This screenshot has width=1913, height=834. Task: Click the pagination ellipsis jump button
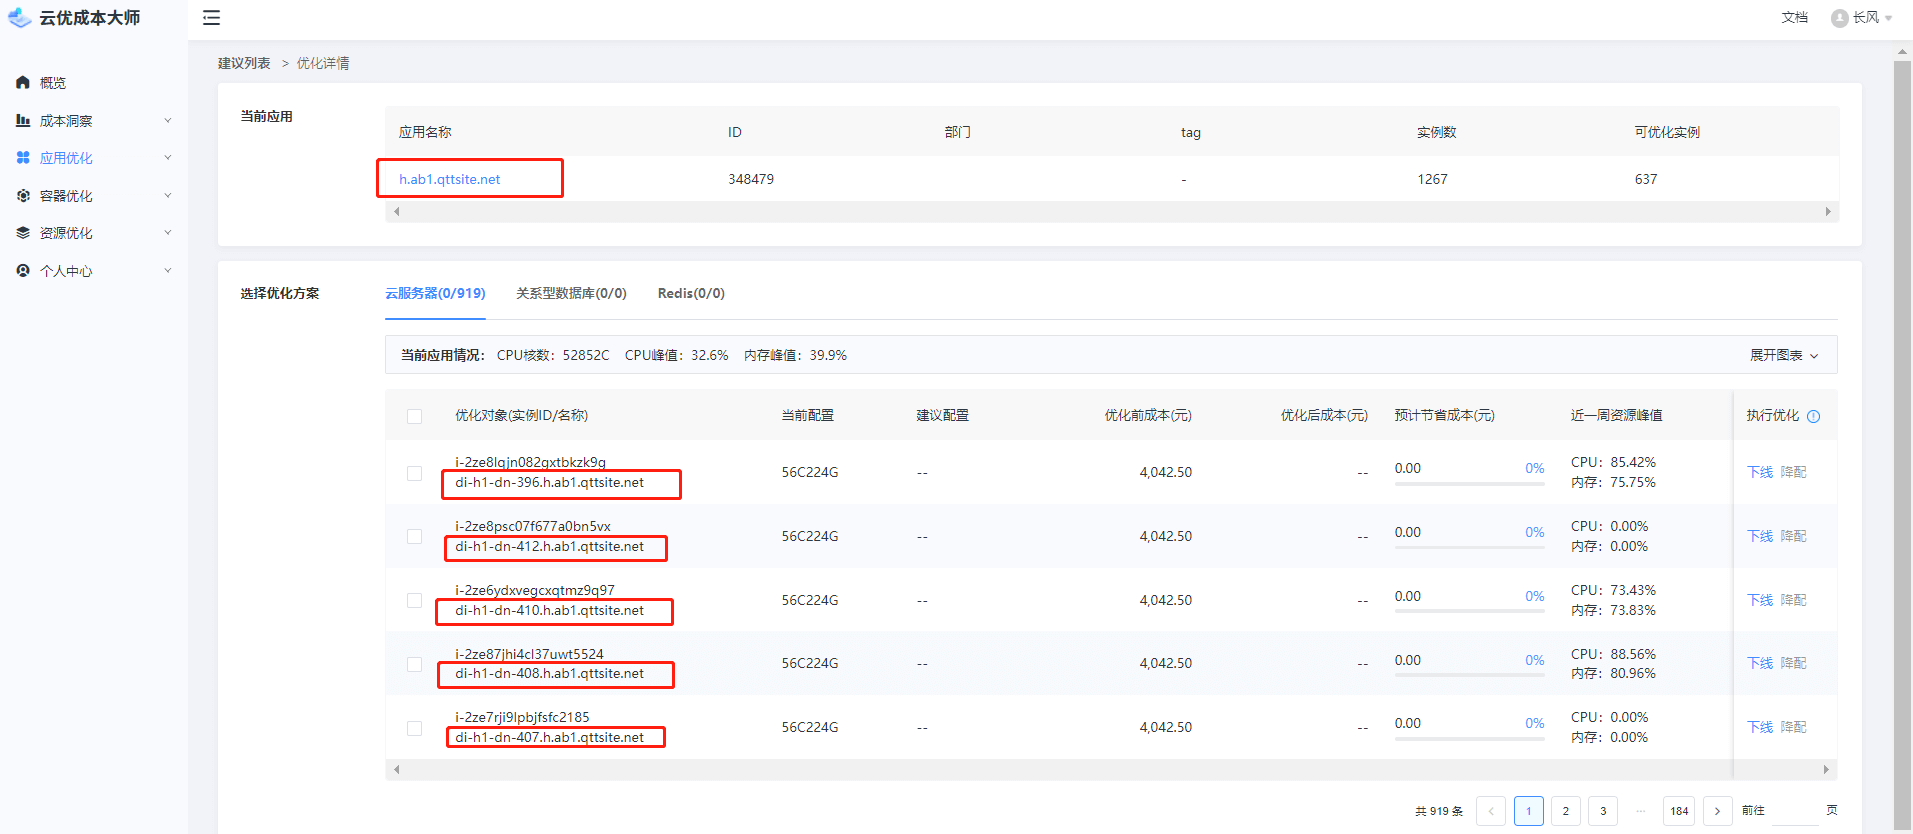click(1640, 811)
